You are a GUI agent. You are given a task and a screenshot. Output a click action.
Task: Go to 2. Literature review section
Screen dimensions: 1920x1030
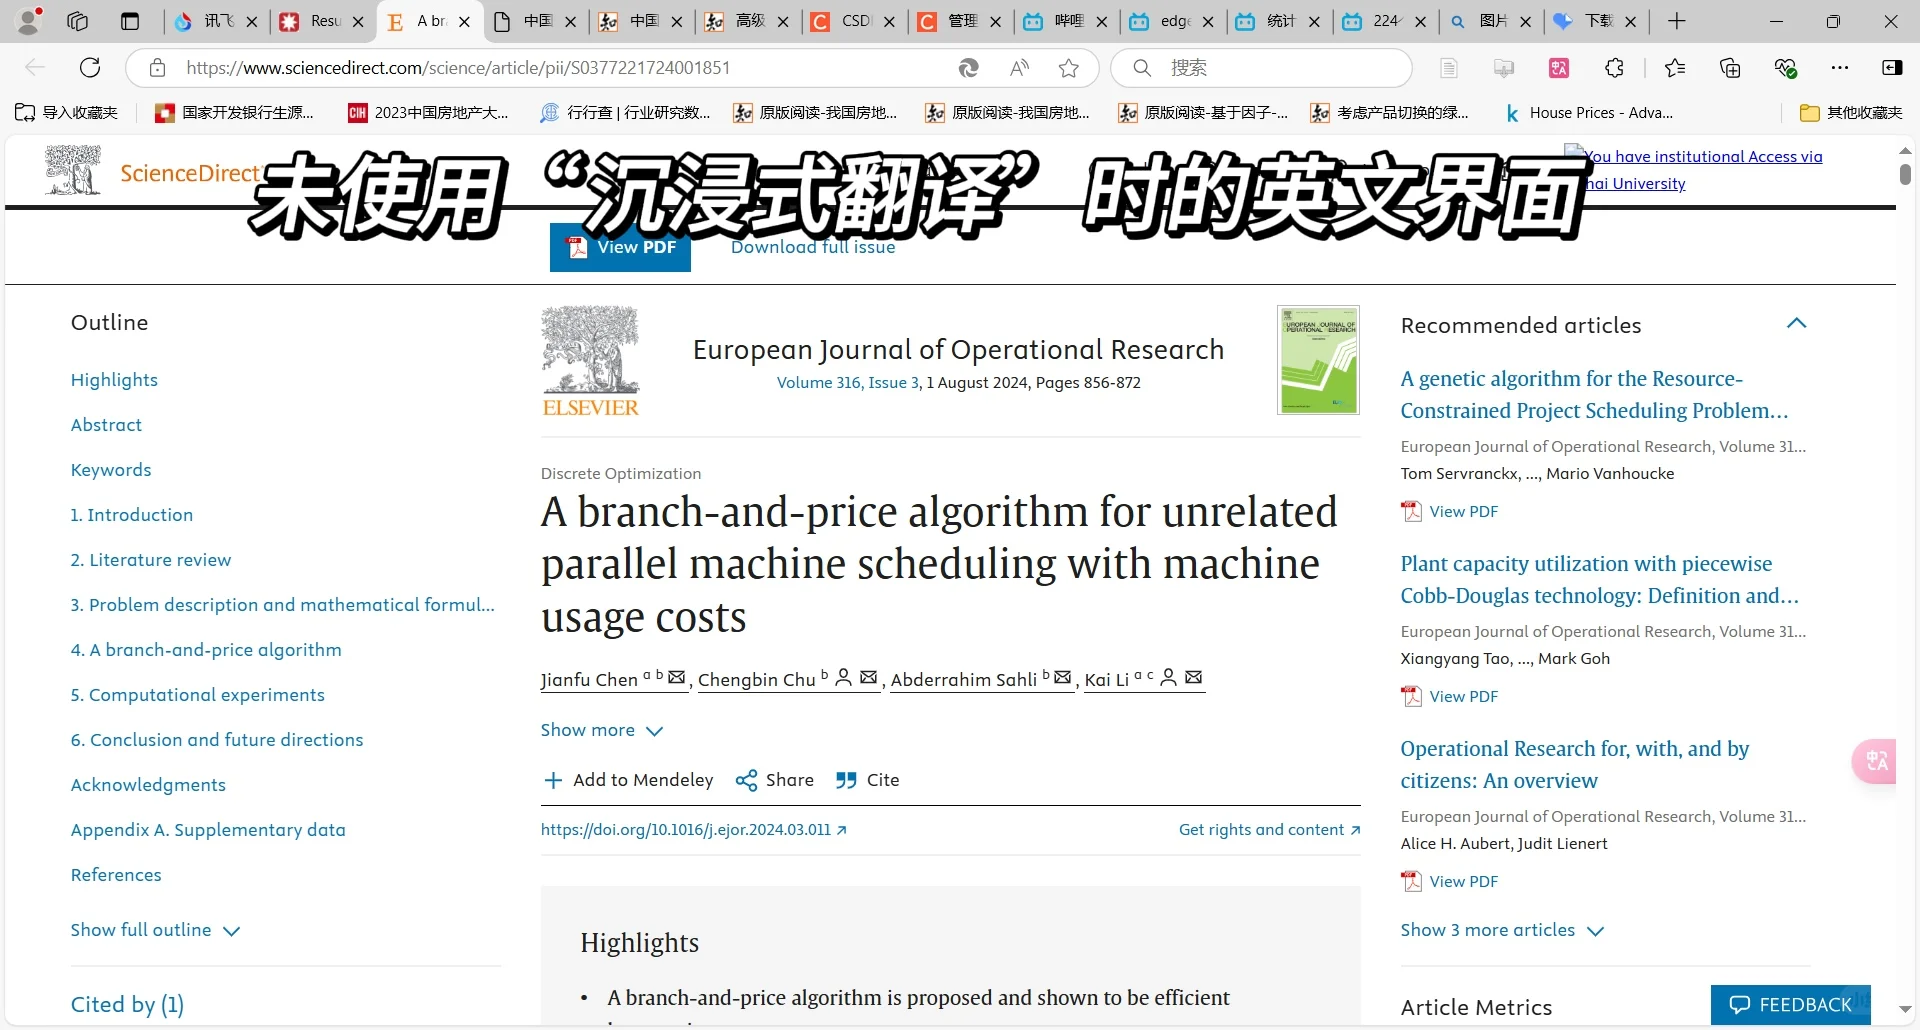(x=150, y=560)
